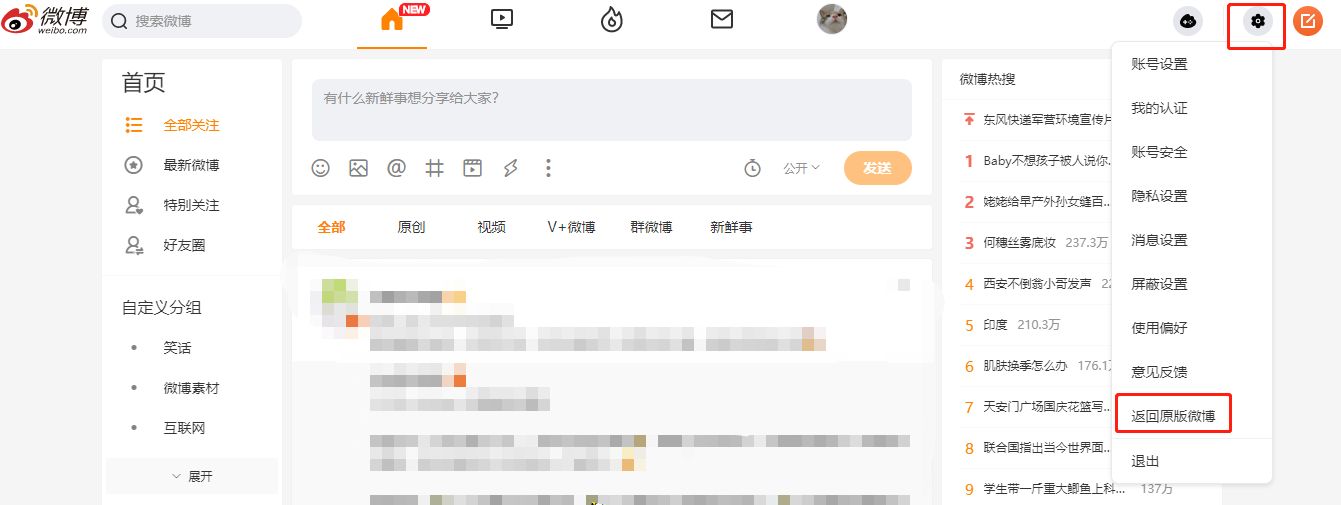
Task: Select 返回原版微博 from the settings menu
Action: [x=1173, y=415]
